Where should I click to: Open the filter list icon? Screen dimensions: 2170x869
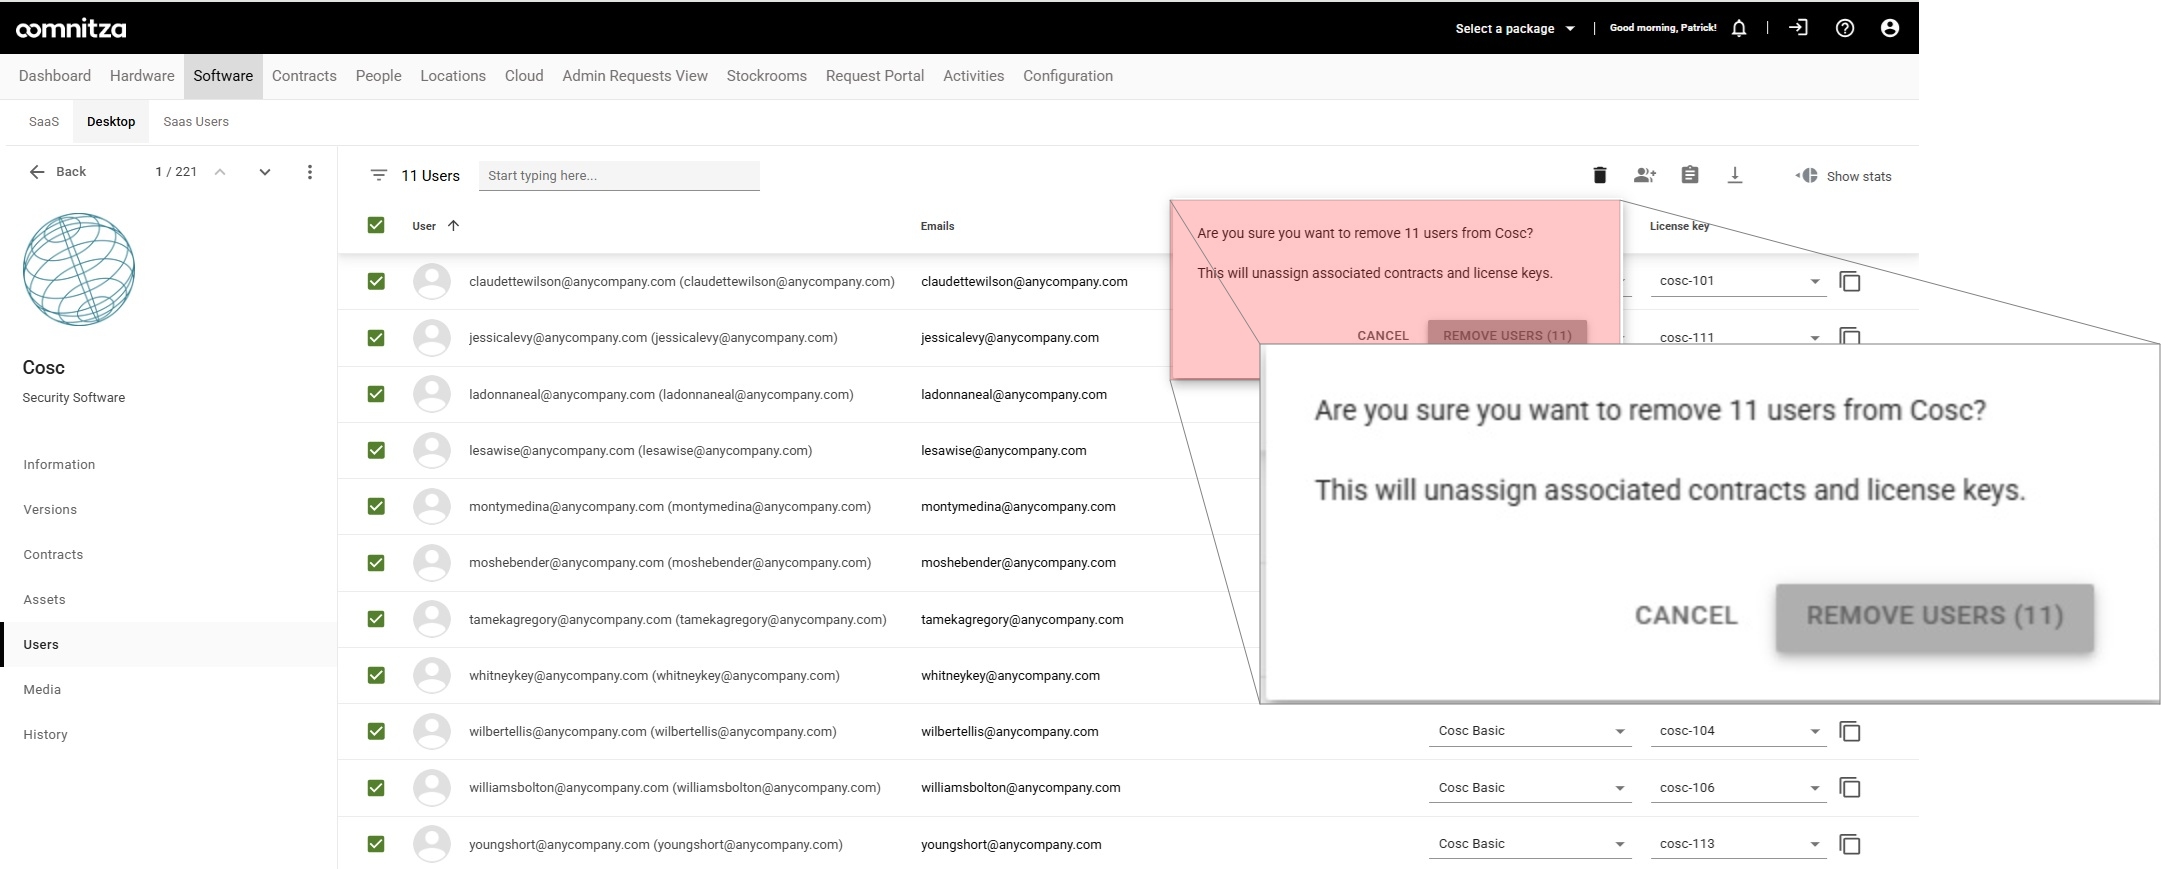[x=378, y=175]
